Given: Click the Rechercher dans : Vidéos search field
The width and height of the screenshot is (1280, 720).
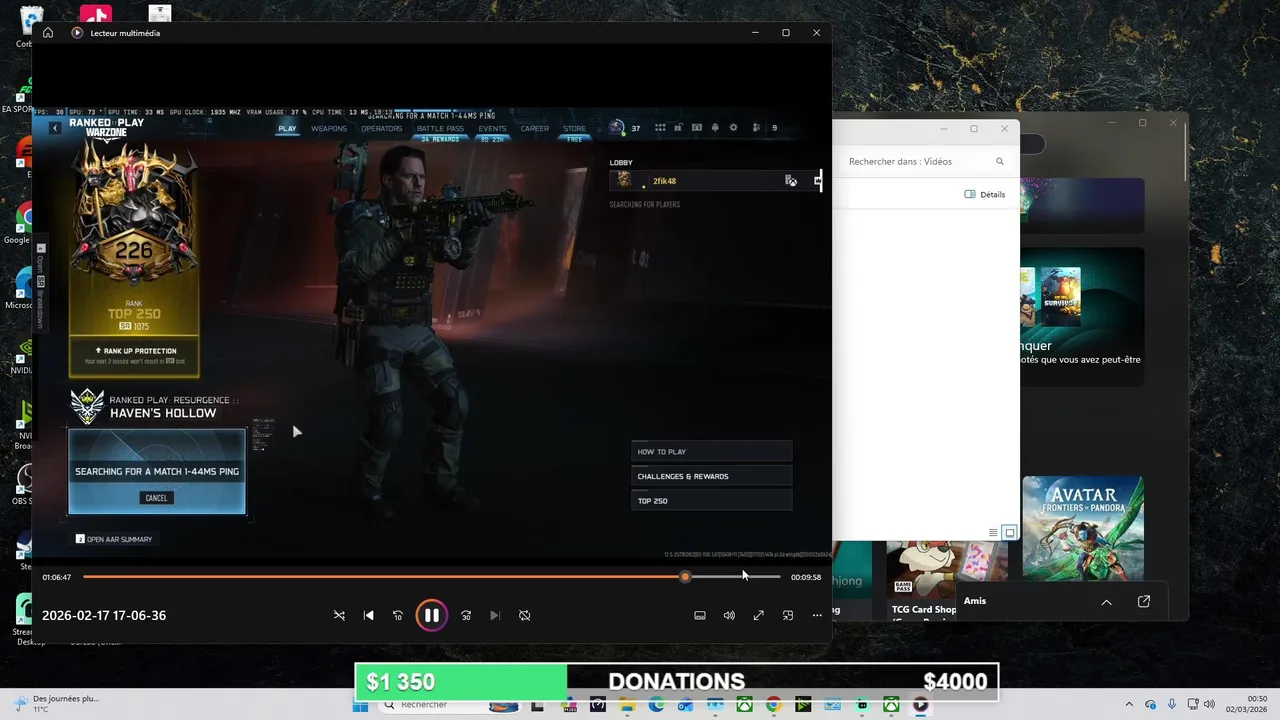Looking at the screenshot, I should [925, 161].
